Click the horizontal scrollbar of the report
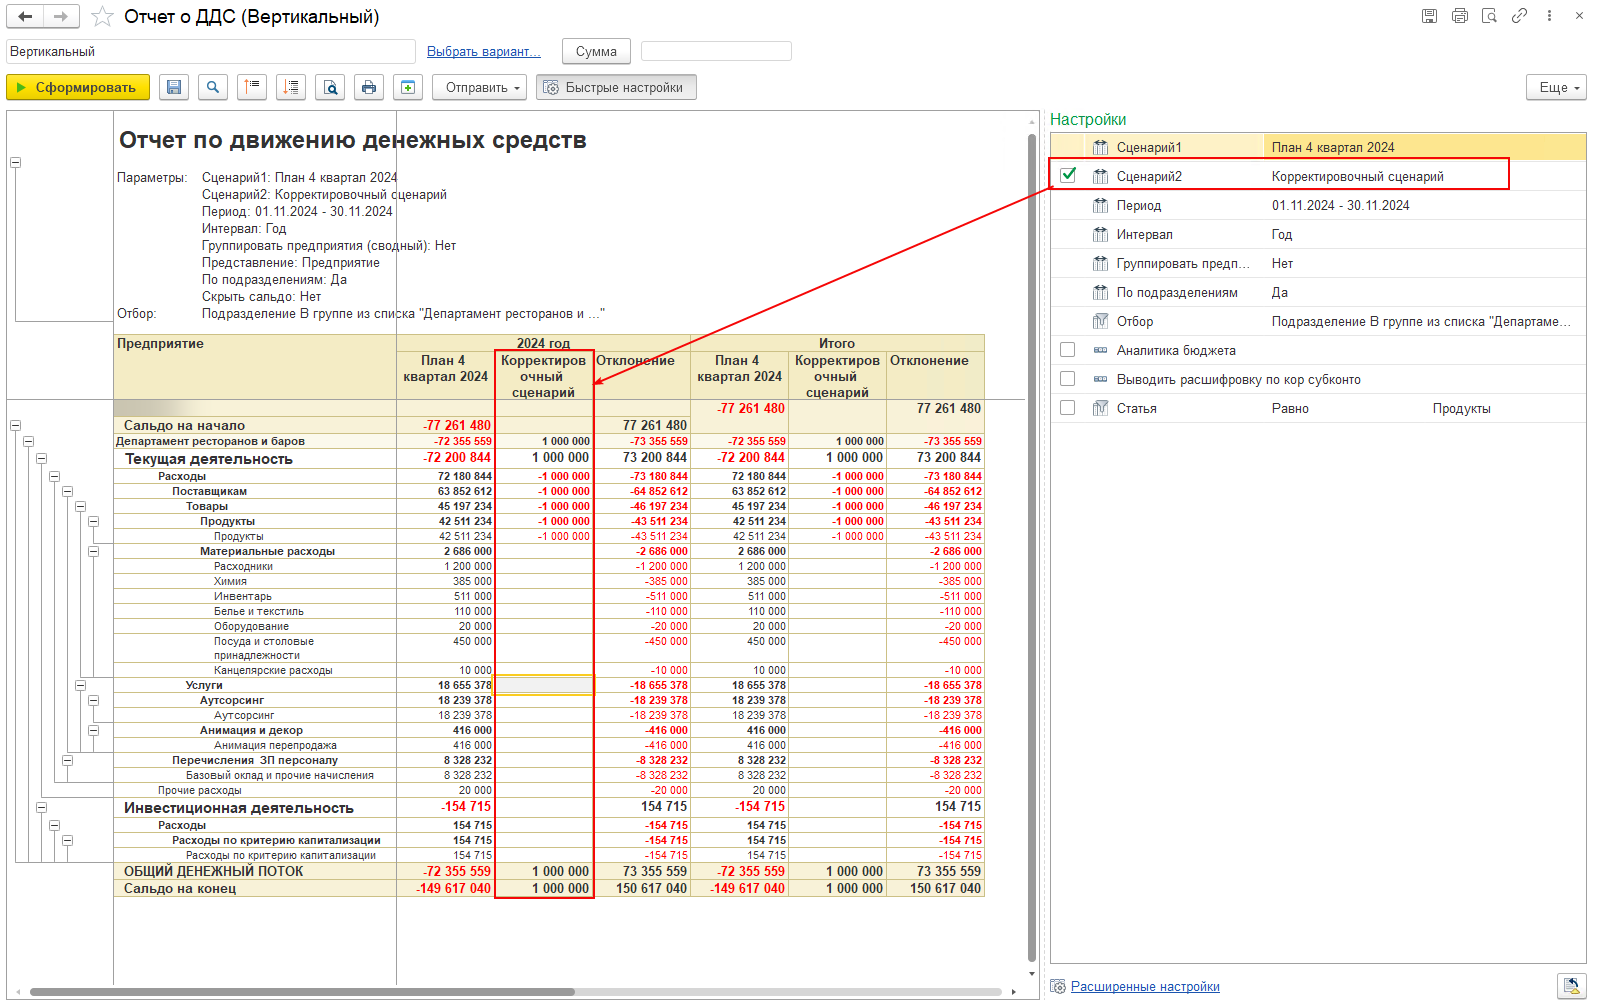1599x1008 pixels. [302, 992]
